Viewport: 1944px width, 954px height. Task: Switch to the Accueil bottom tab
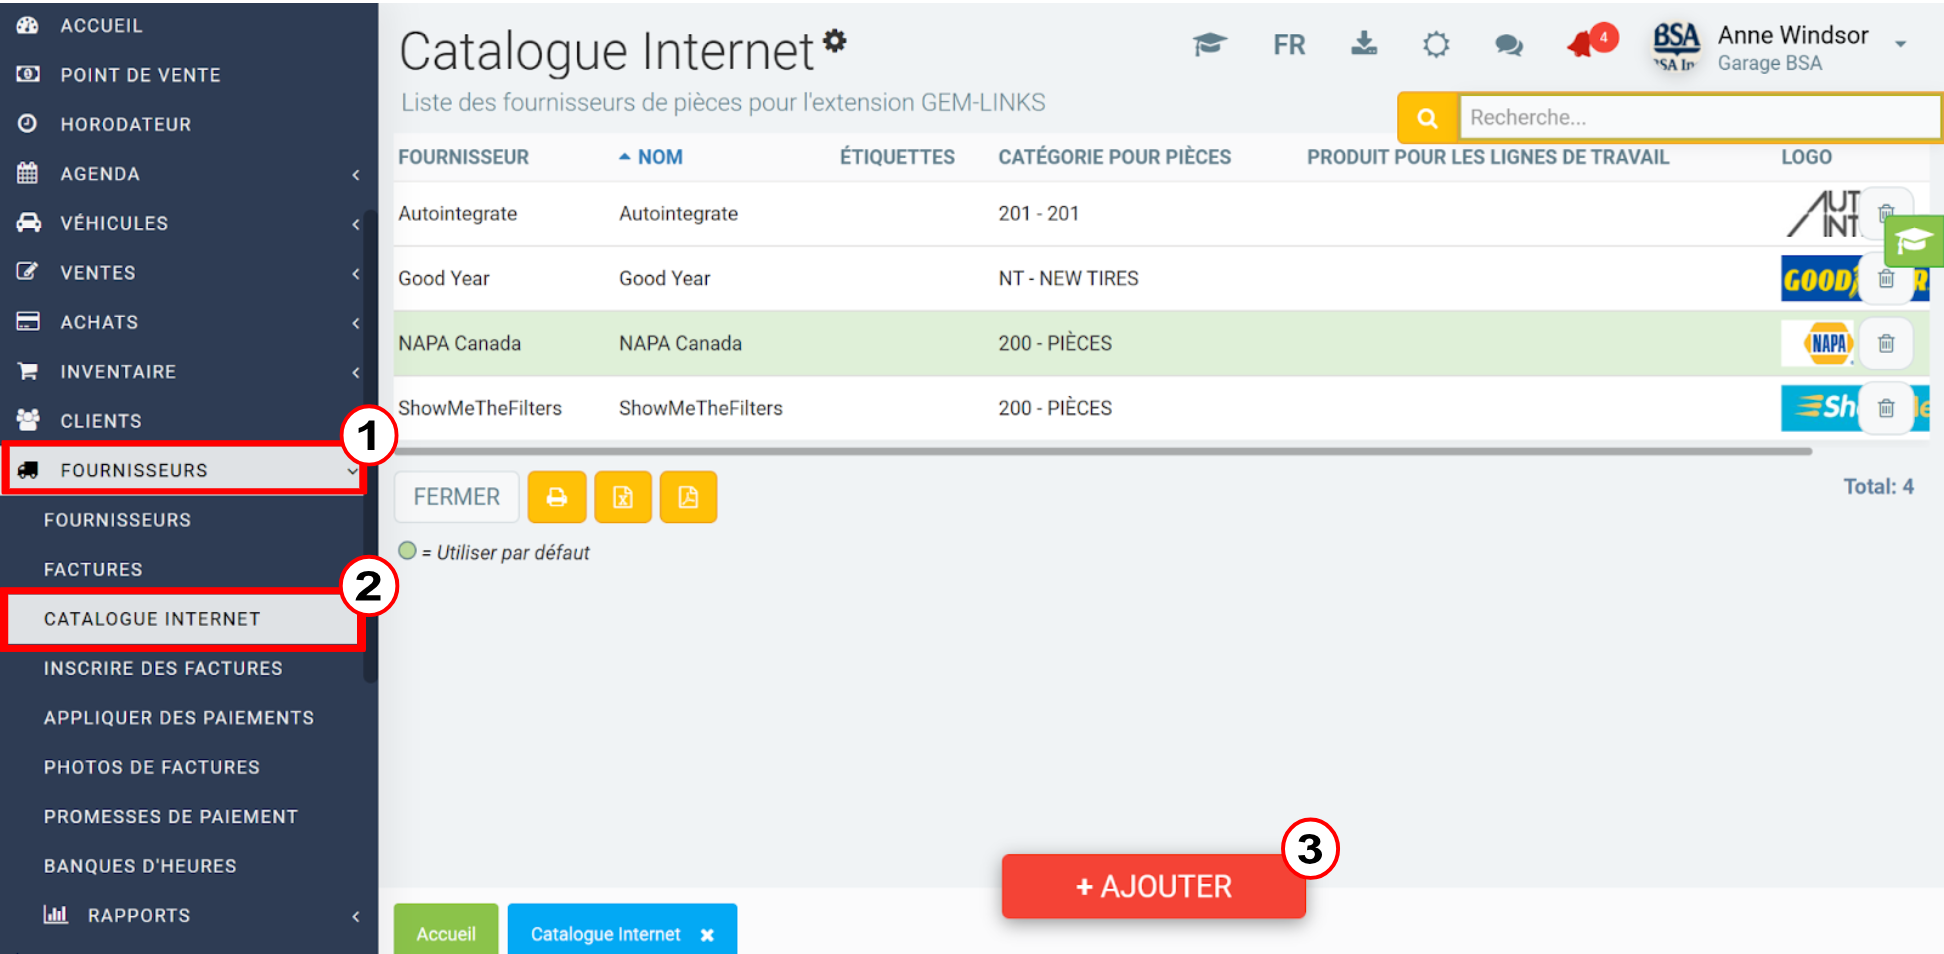tap(446, 930)
